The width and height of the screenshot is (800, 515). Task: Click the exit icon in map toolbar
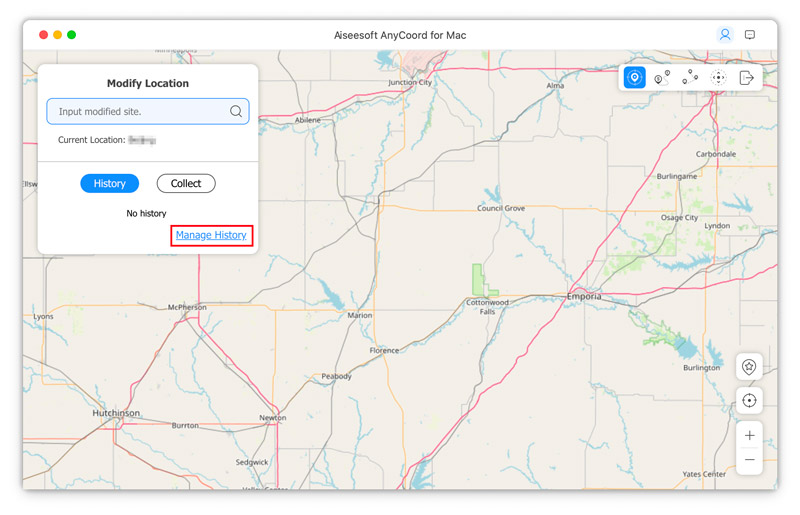(746, 78)
